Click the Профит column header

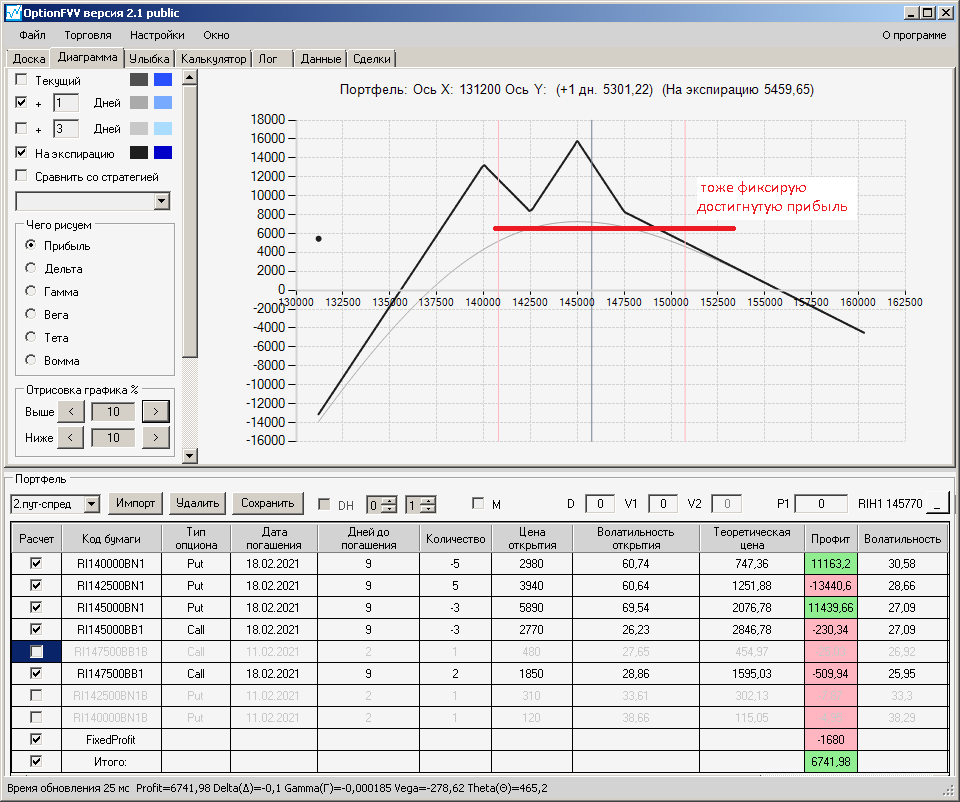(x=830, y=539)
